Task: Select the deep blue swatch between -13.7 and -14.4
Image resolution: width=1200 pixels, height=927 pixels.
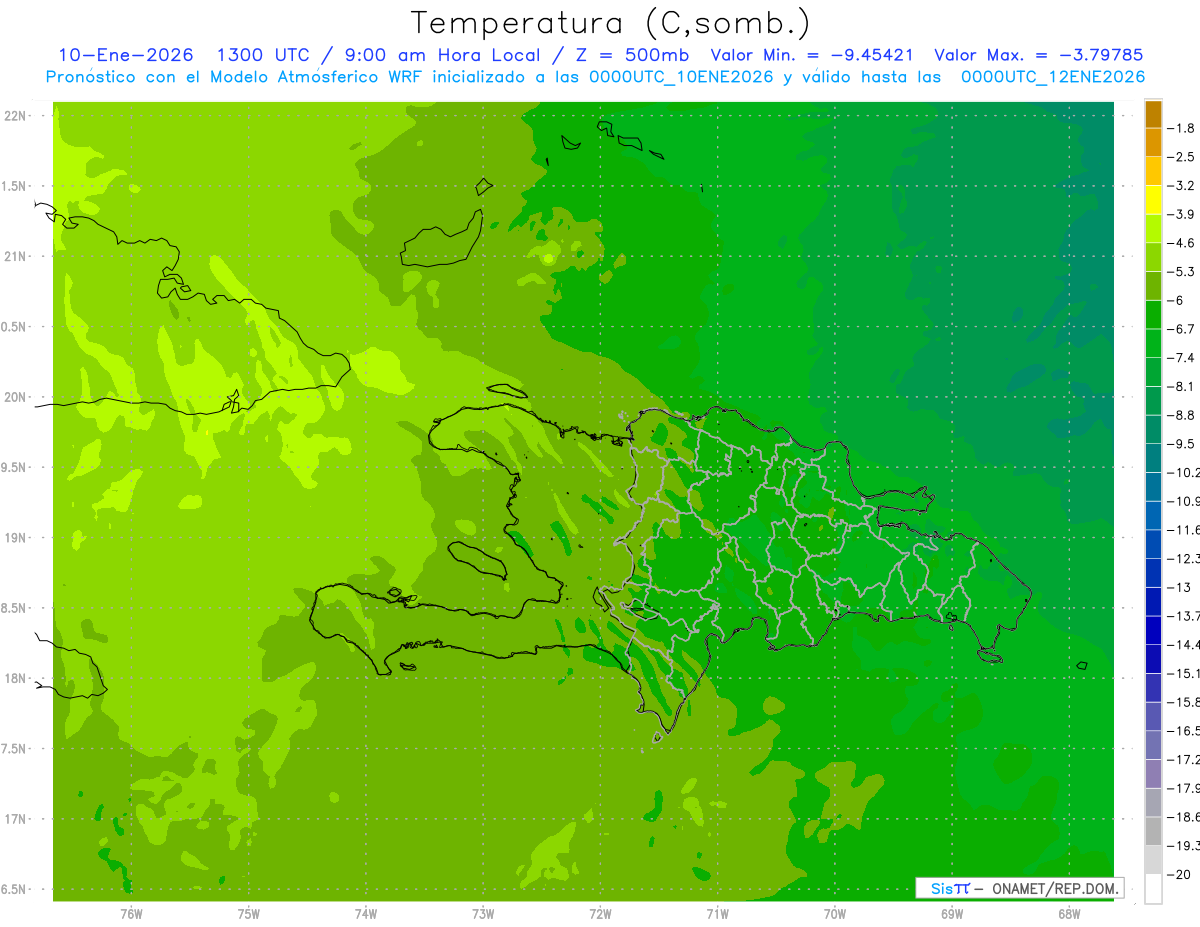Action: pyautogui.click(x=1153, y=630)
